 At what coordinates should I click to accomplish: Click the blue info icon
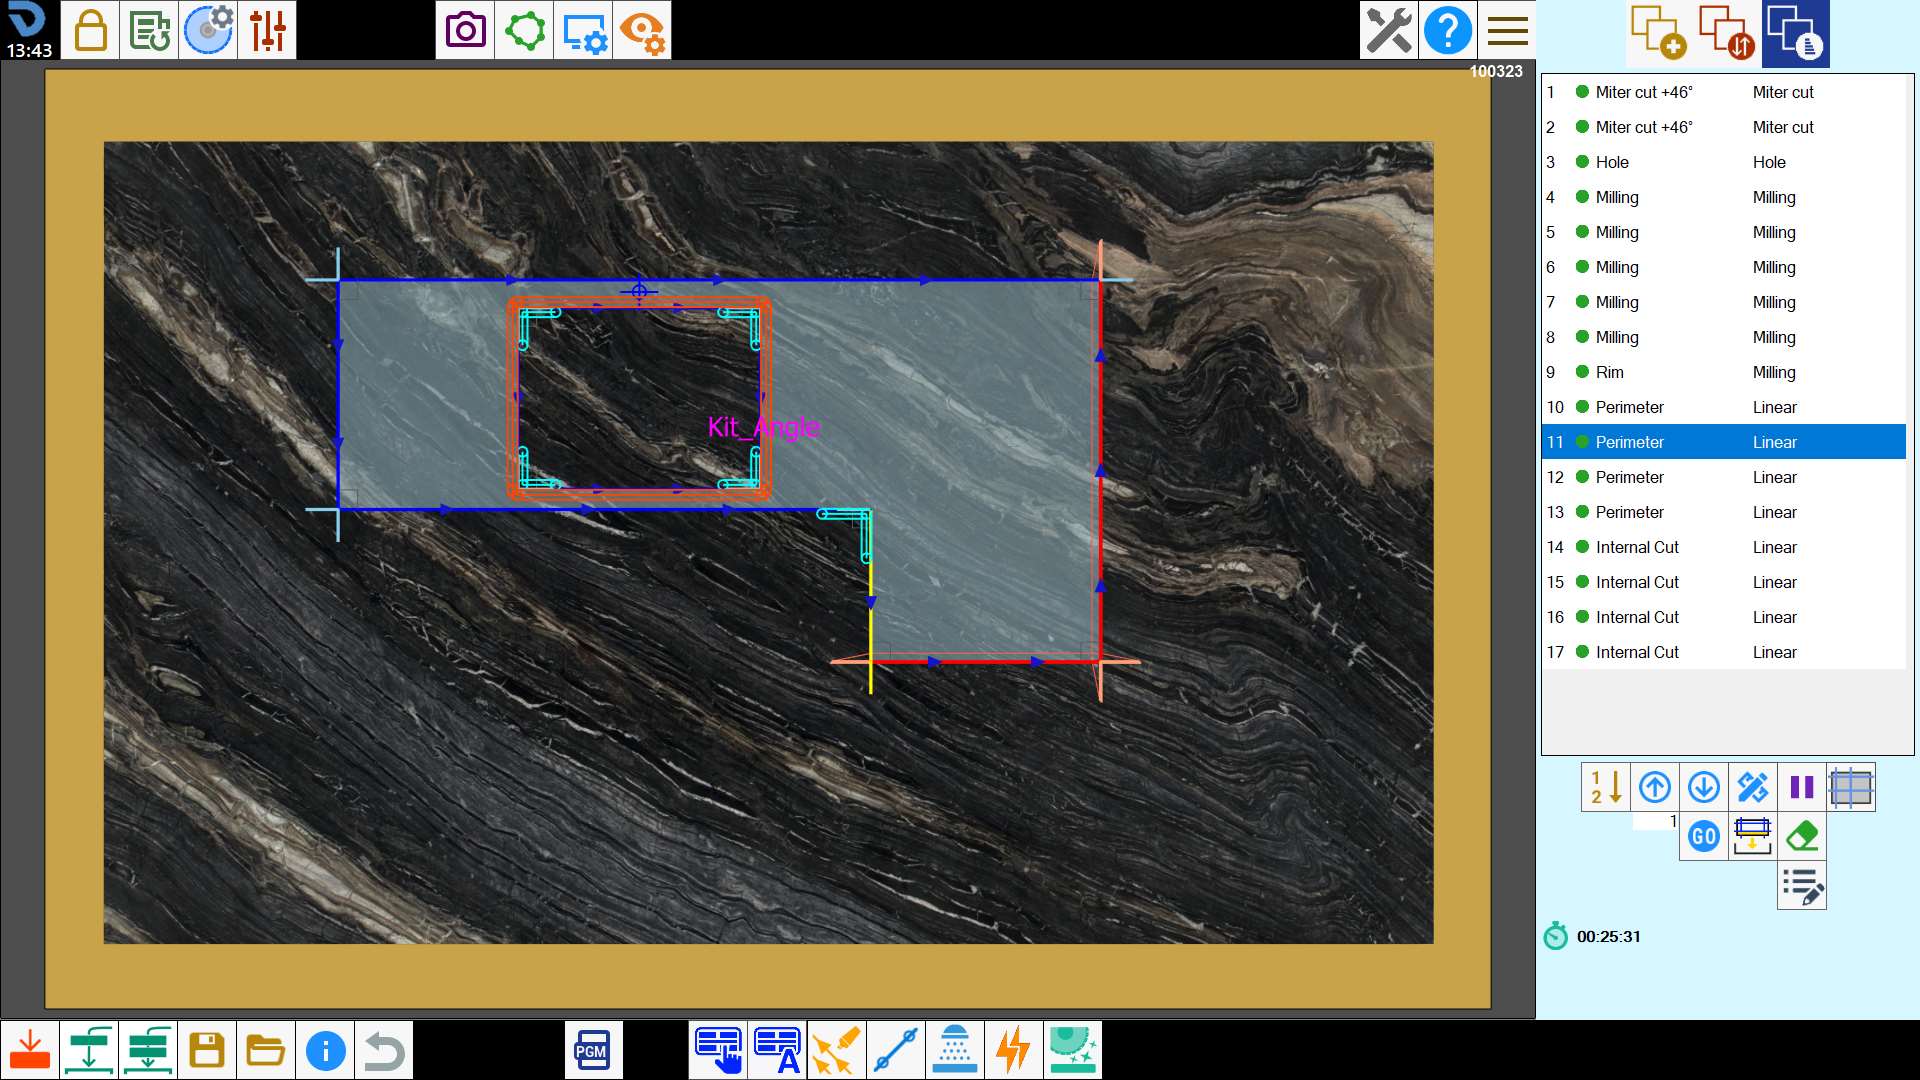(325, 1050)
